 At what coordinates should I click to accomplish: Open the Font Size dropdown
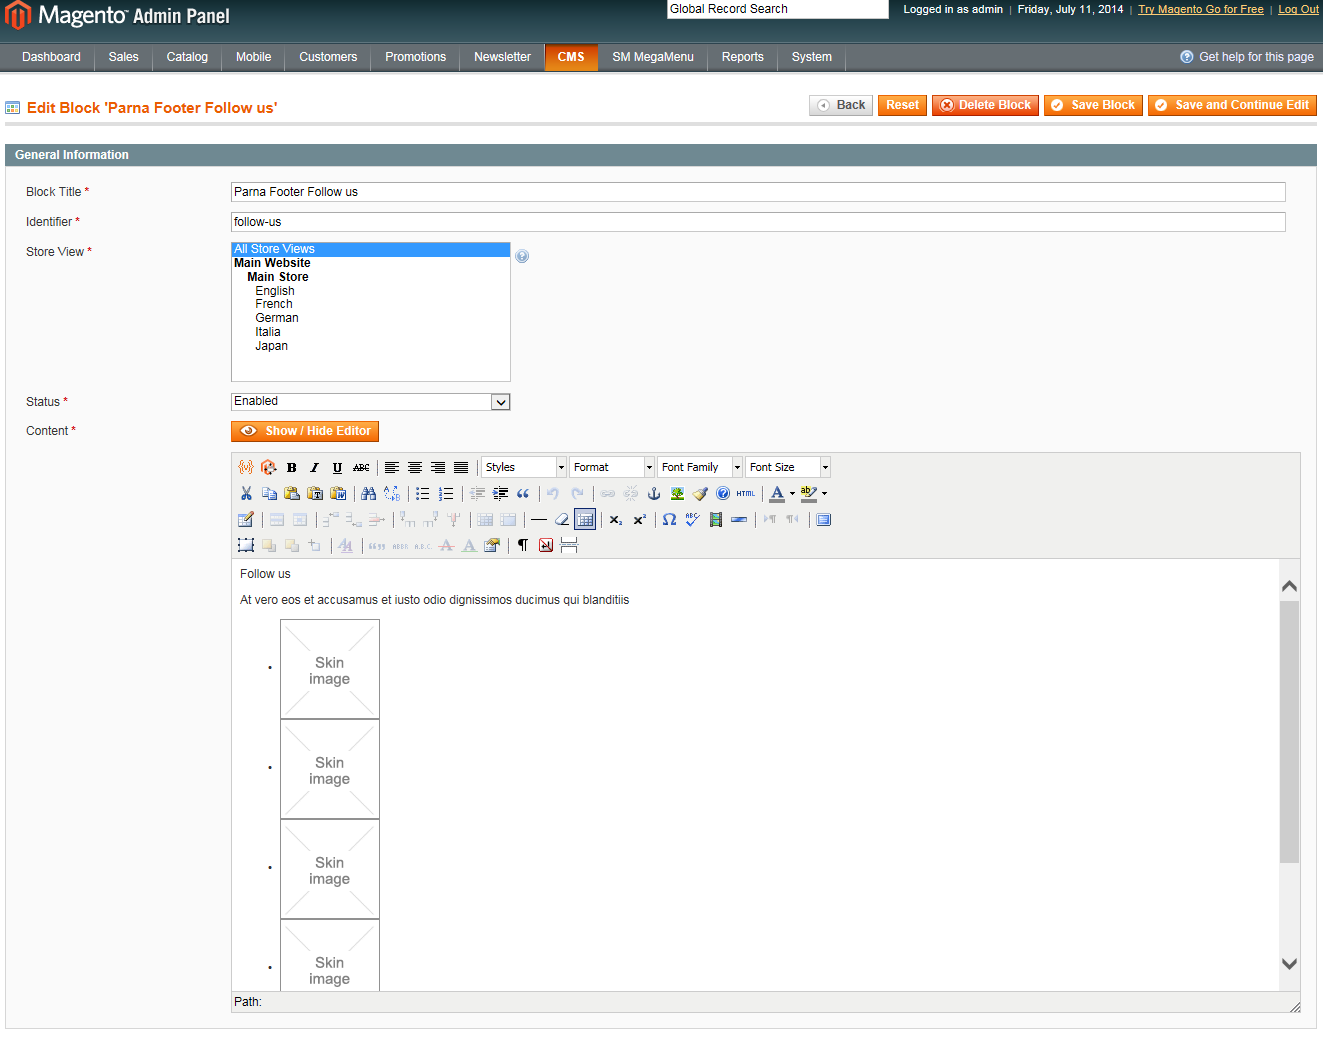click(x=788, y=467)
